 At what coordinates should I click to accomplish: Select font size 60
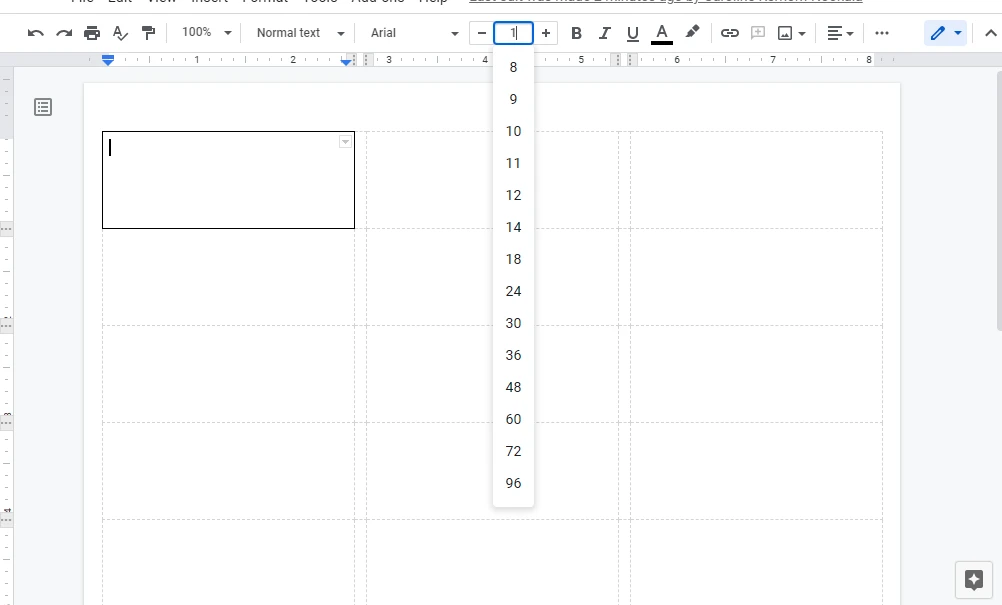(513, 419)
